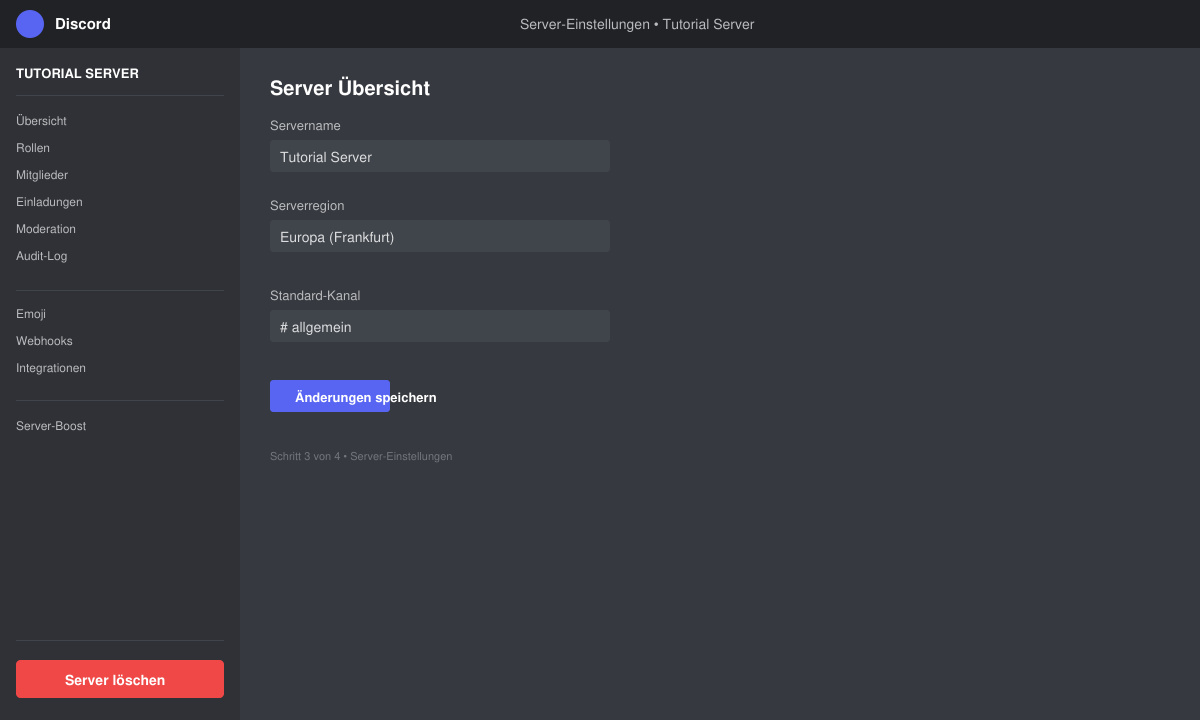Click the TUTORIAL SERVER sidebar heading

pyautogui.click(x=77, y=73)
